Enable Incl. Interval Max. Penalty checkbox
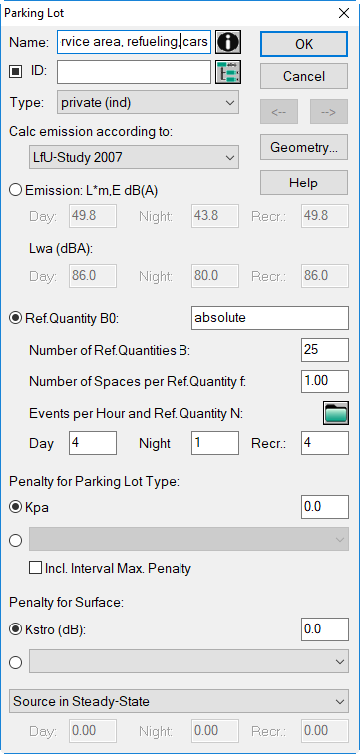360x754 pixels. [35, 568]
